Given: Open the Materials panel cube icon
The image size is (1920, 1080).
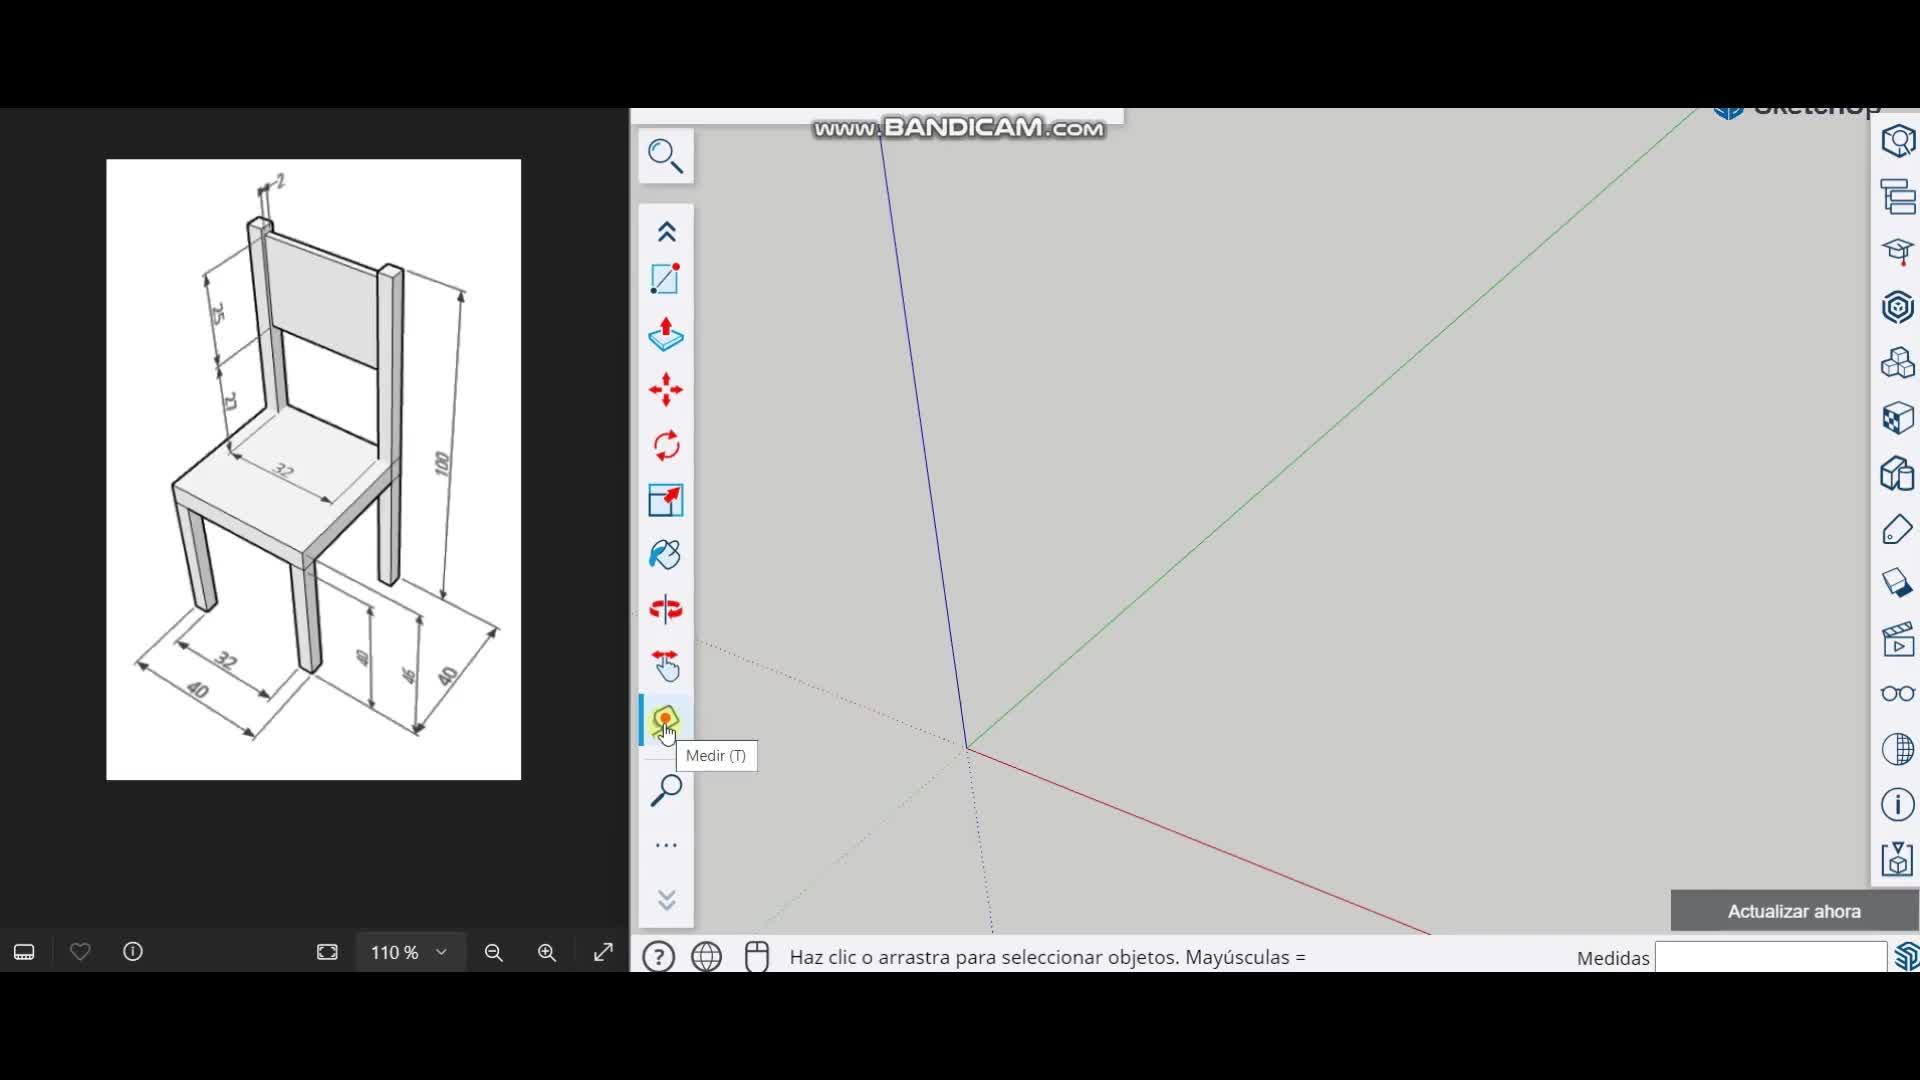Looking at the screenshot, I should coord(1897,418).
